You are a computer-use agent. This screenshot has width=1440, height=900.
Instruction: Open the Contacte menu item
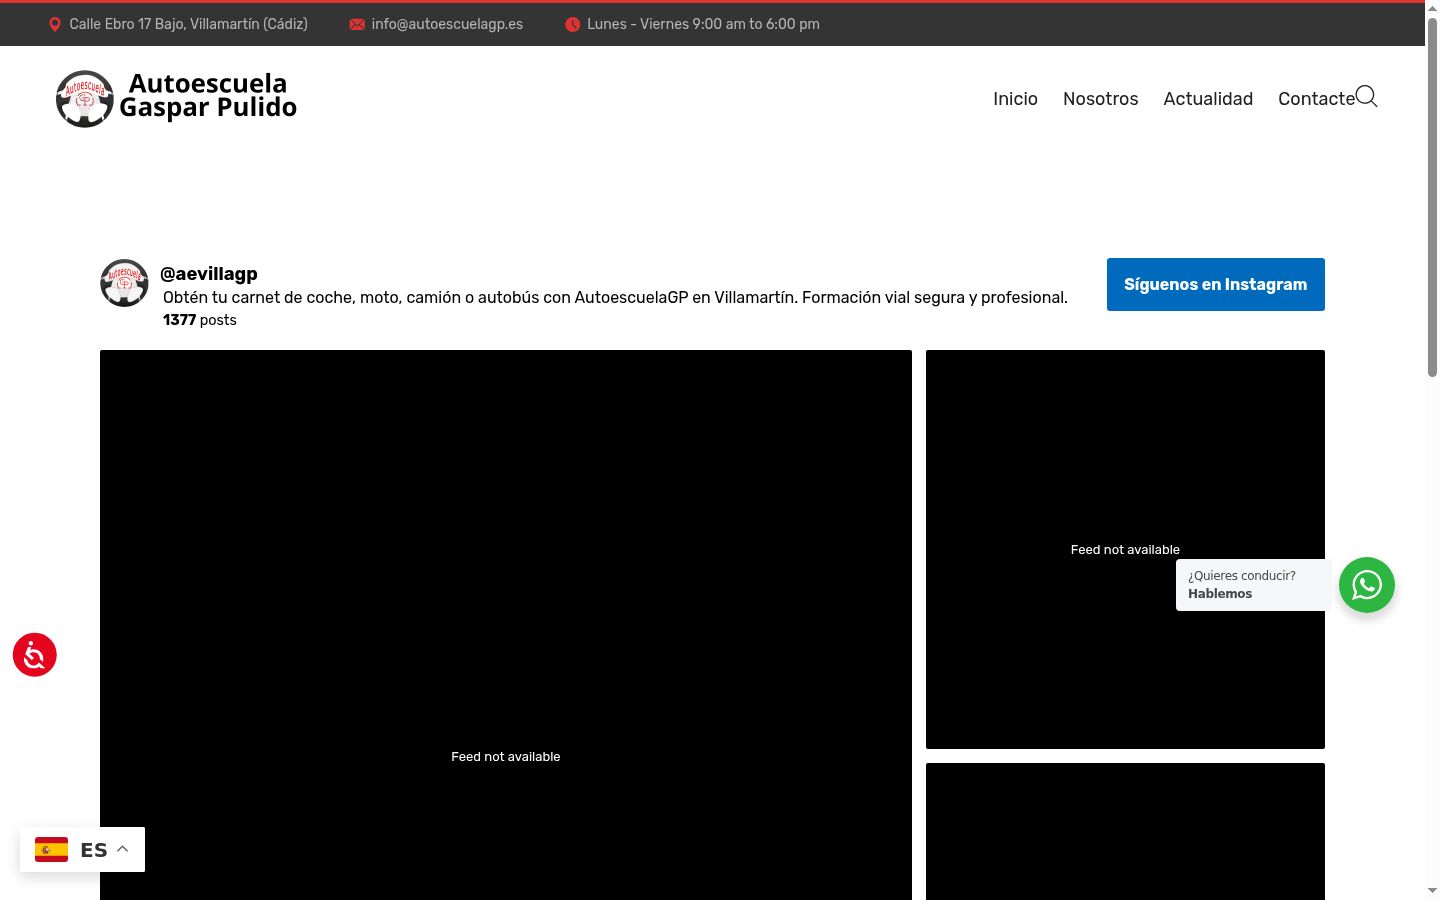tap(1316, 99)
